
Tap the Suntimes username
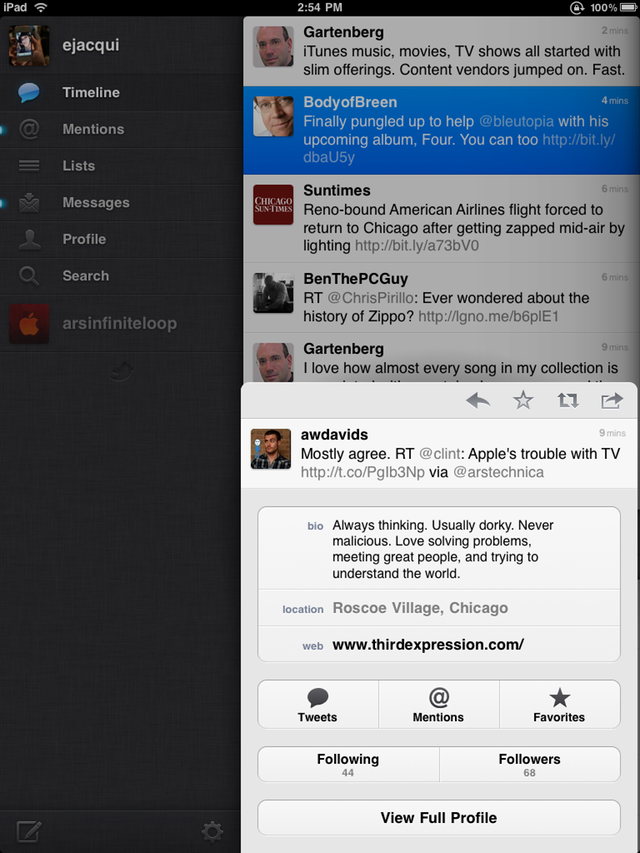pos(337,190)
